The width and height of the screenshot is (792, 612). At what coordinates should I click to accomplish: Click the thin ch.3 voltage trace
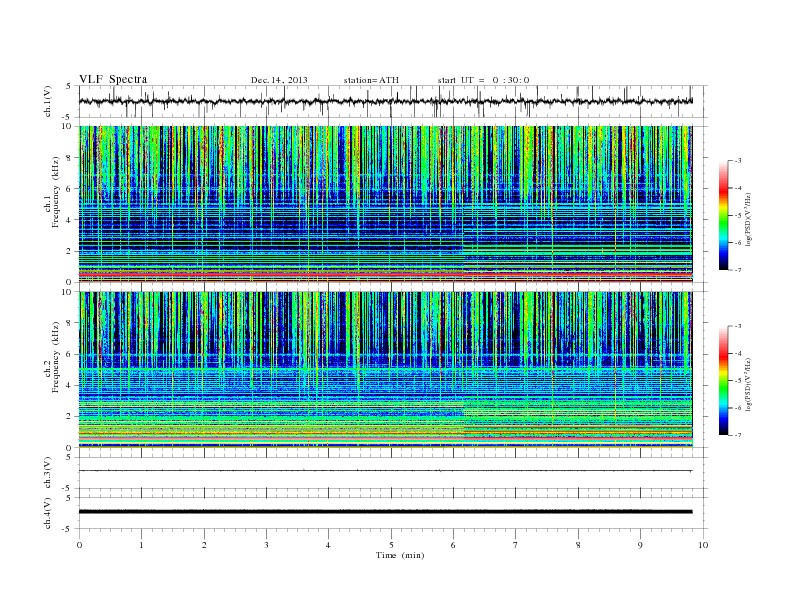point(385,471)
